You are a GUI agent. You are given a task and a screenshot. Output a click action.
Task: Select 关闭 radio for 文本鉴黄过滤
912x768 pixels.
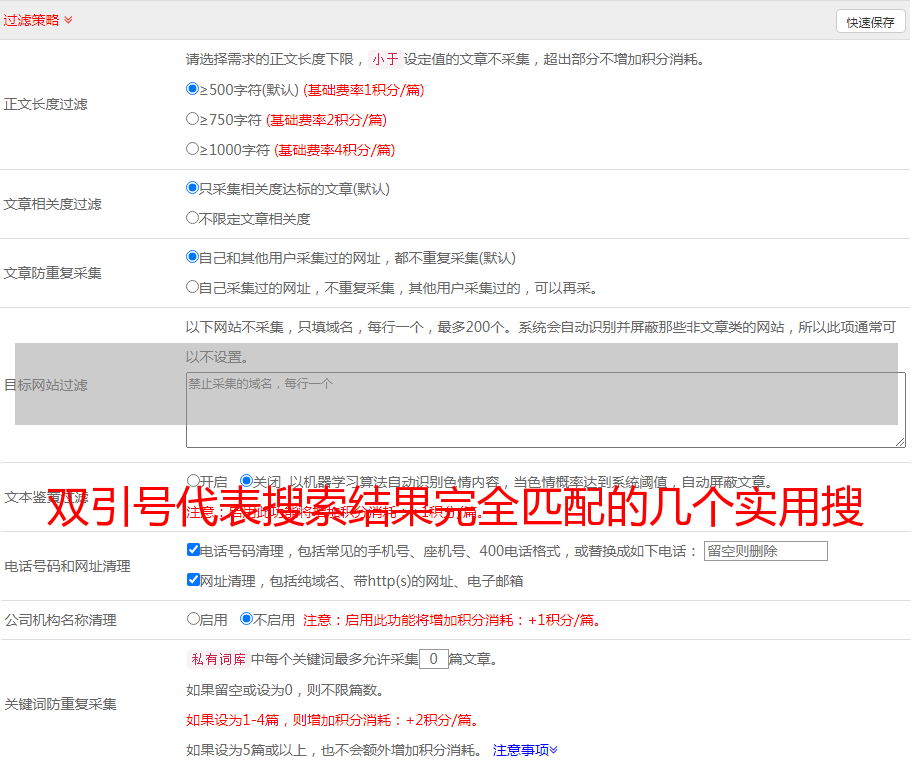pos(246,481)
